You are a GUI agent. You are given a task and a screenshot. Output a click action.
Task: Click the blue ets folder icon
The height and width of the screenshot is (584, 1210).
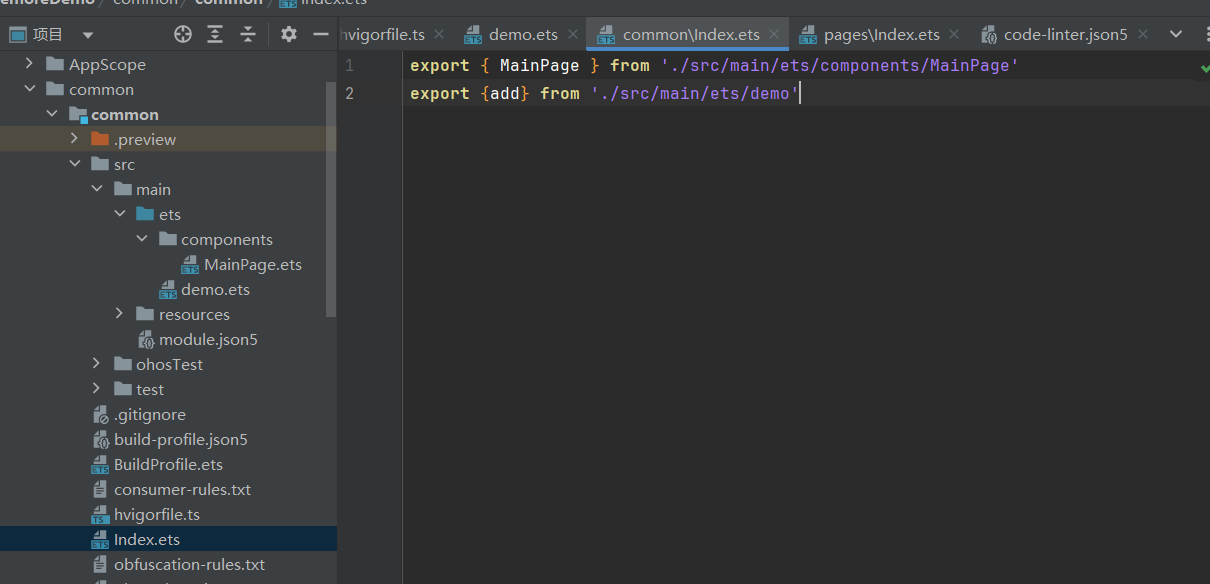[x=145, y=215]
